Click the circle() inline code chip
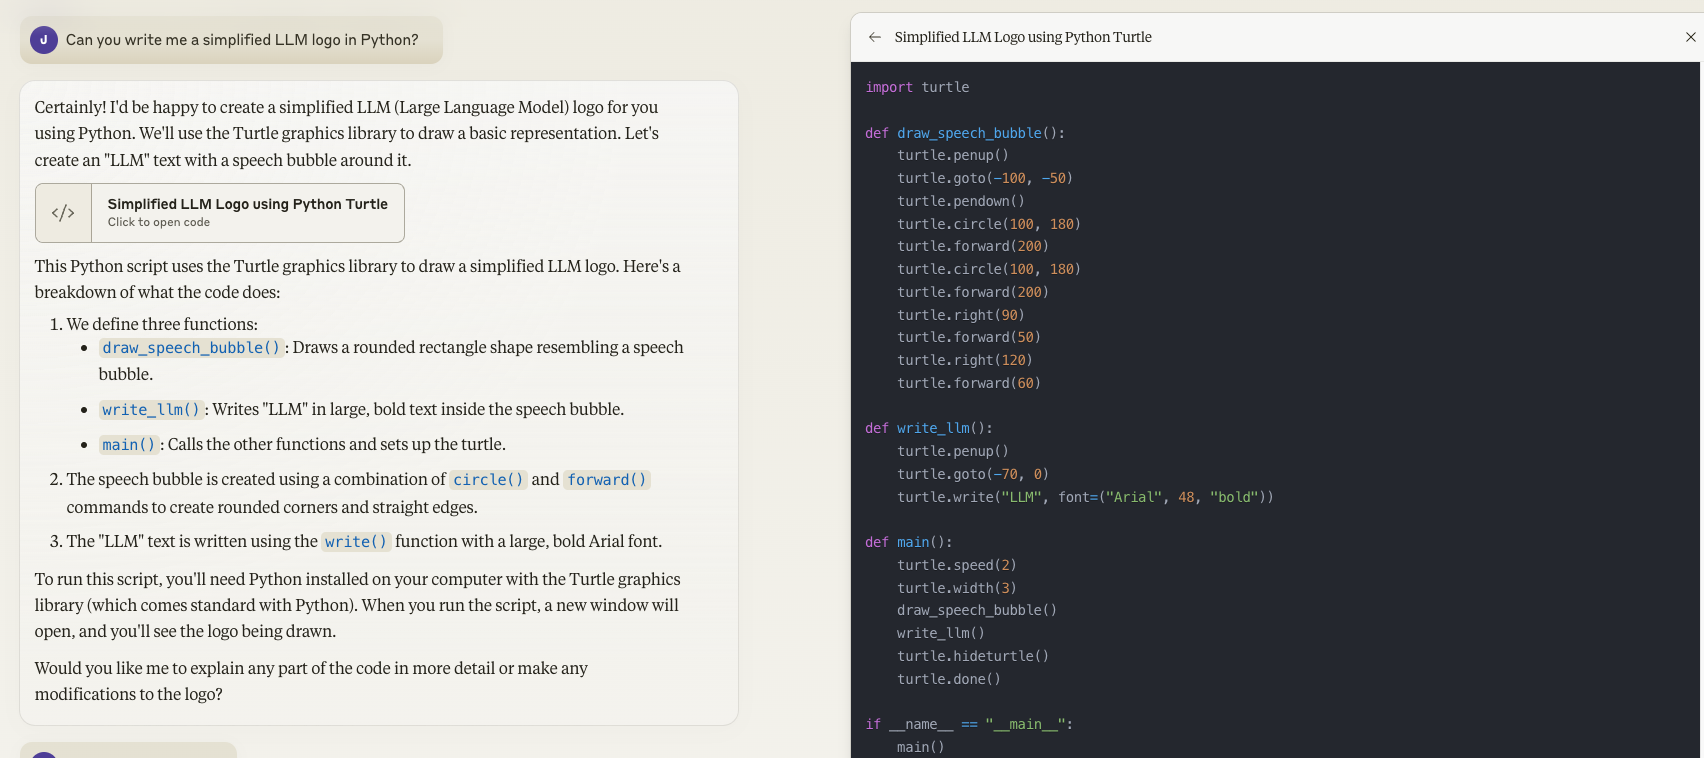 [488, 480]
